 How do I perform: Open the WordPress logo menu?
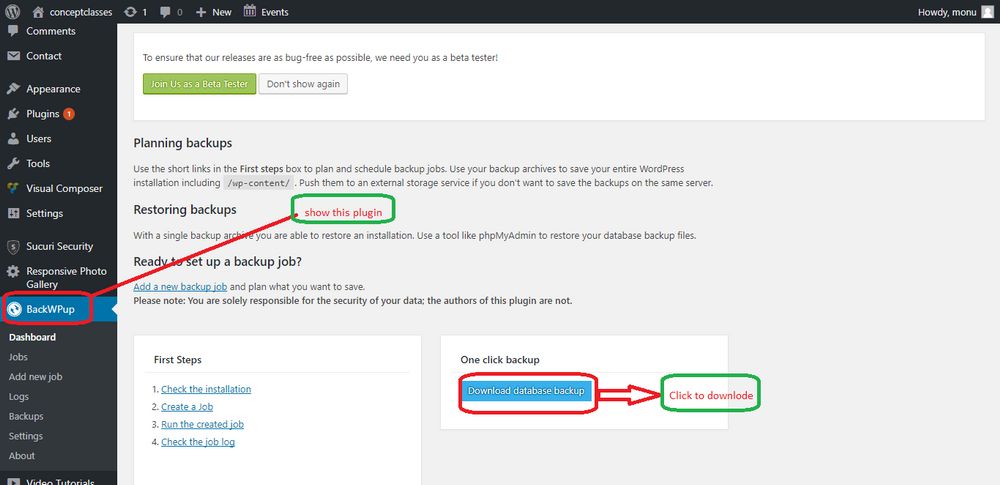click(13, 11)
